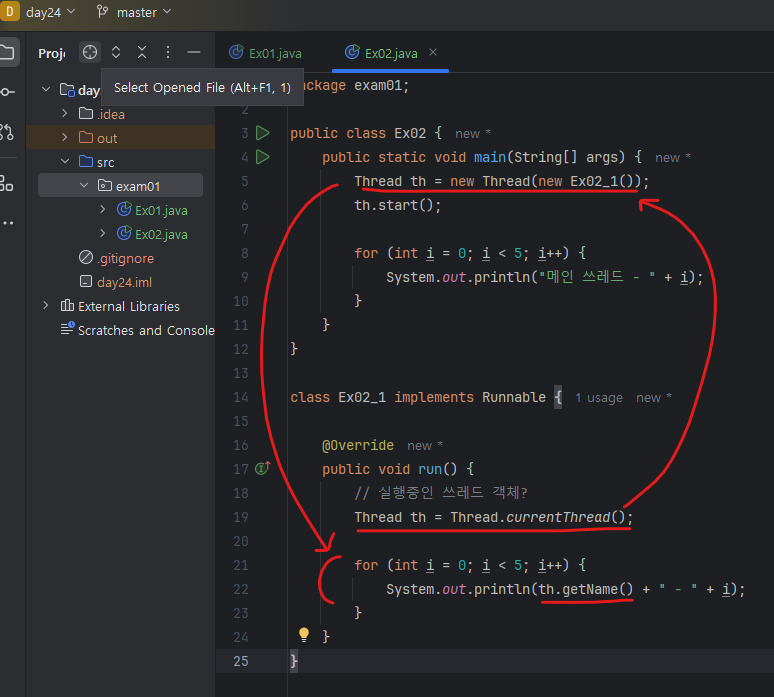The height and width of the screenshot is (697, 774).
Task: Click the Ex01.java class file icon in tree
Action: point(124,209)
